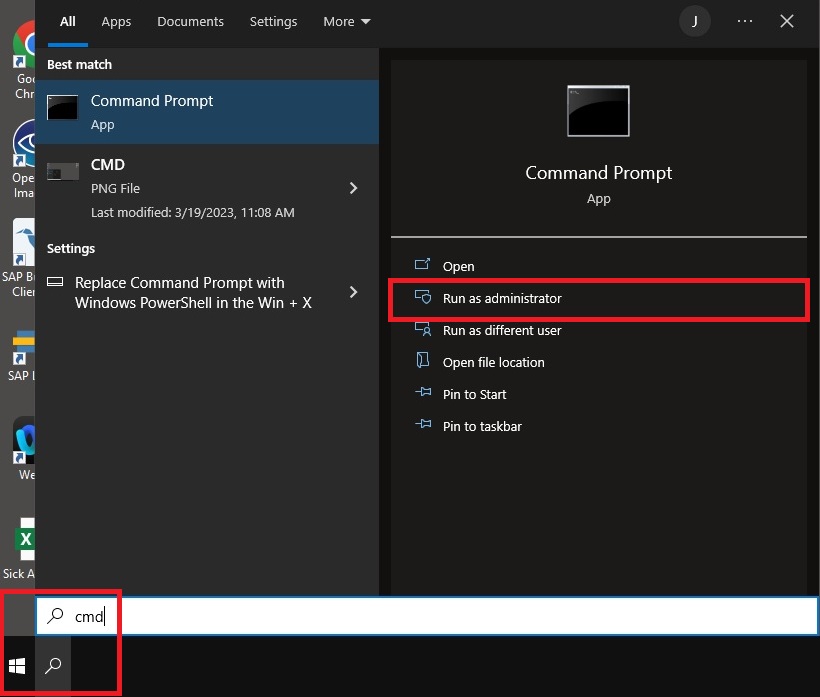Expand the CMD PNG File result arrow

[354, 188]
